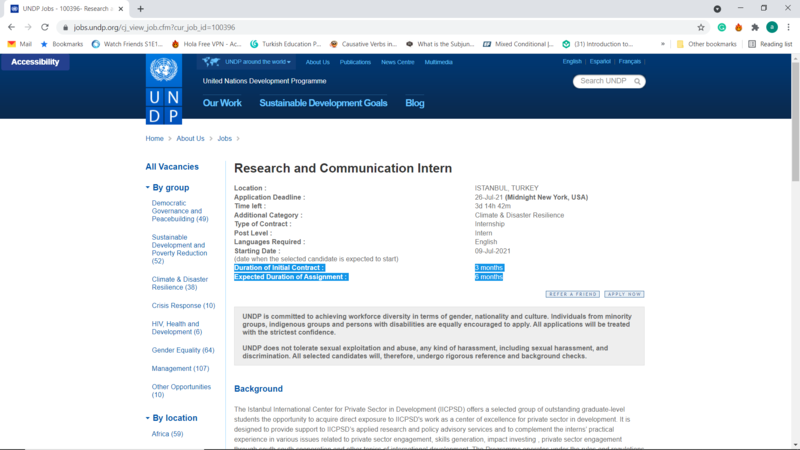This screenshot has height=450, width=800.
Task: Open Climate & Disaster Resilience vacancies
Action: click(180, 283)
